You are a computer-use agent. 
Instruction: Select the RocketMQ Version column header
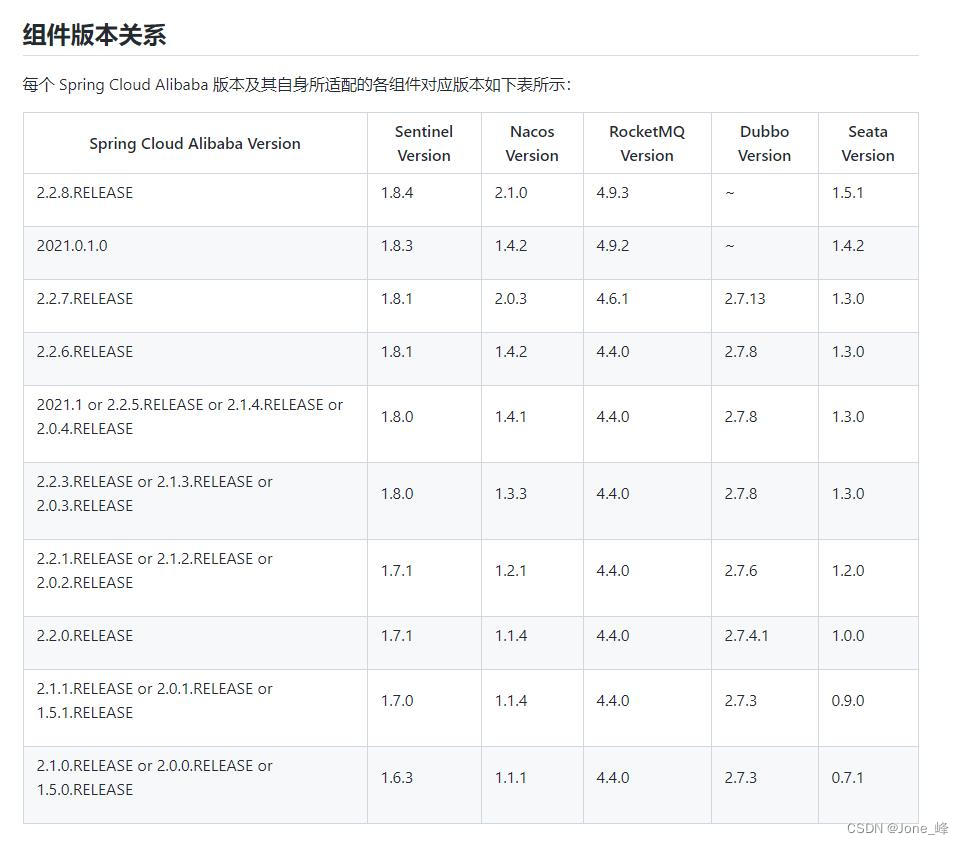click(x=647, y=143)
